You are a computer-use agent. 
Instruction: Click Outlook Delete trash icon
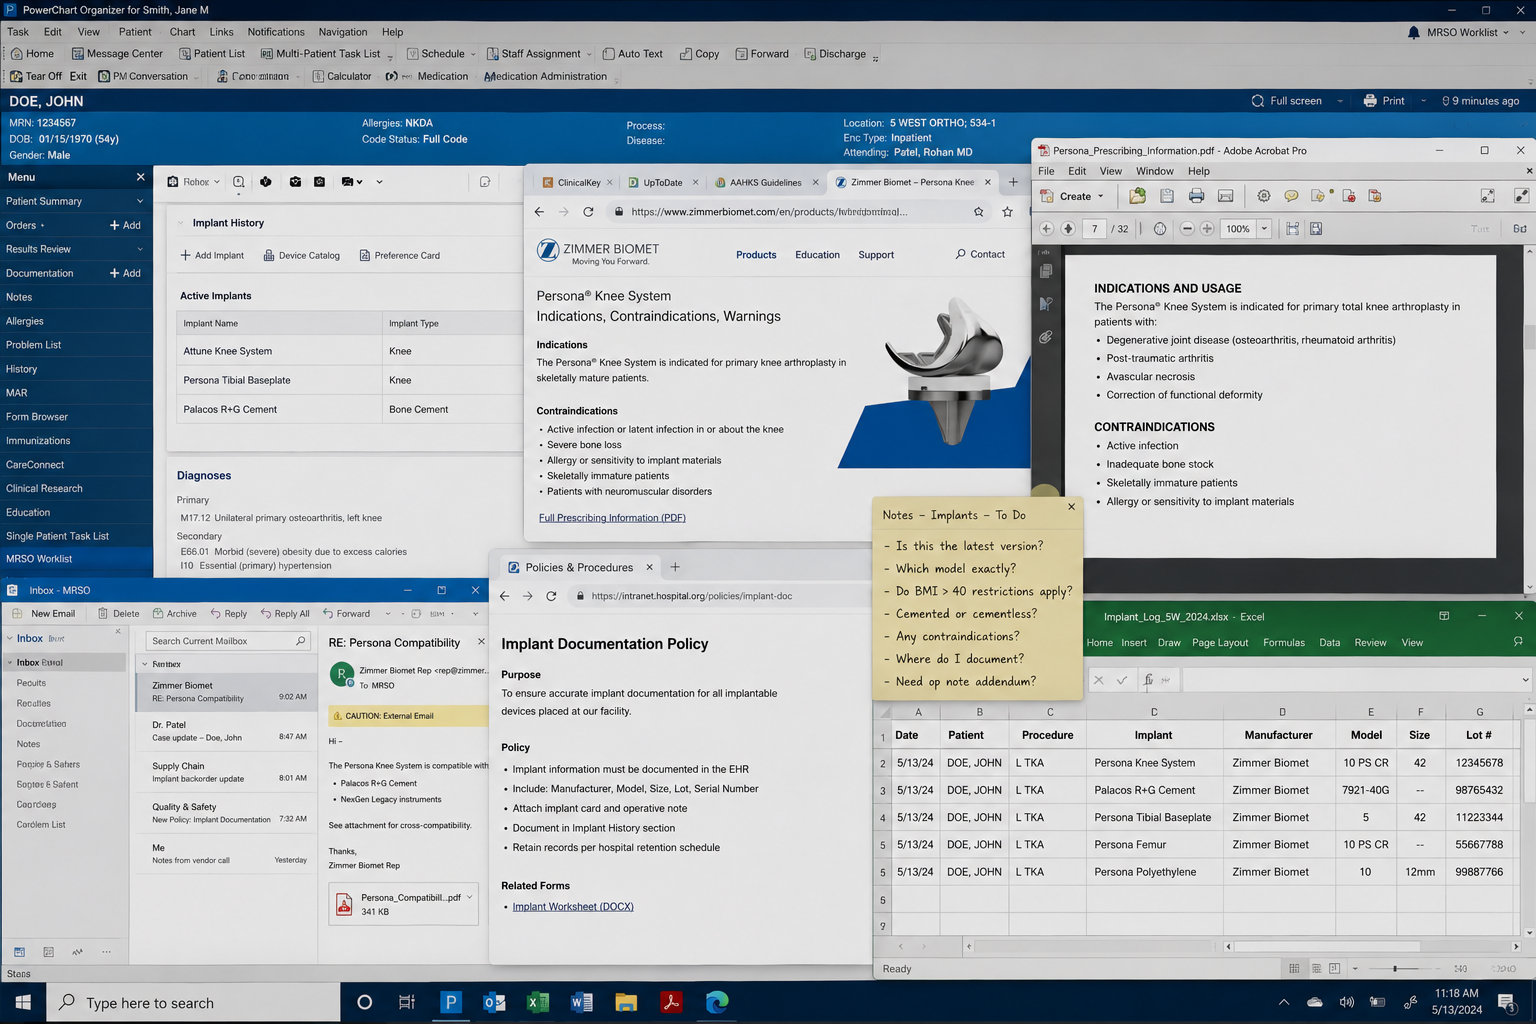coord(103,614)
